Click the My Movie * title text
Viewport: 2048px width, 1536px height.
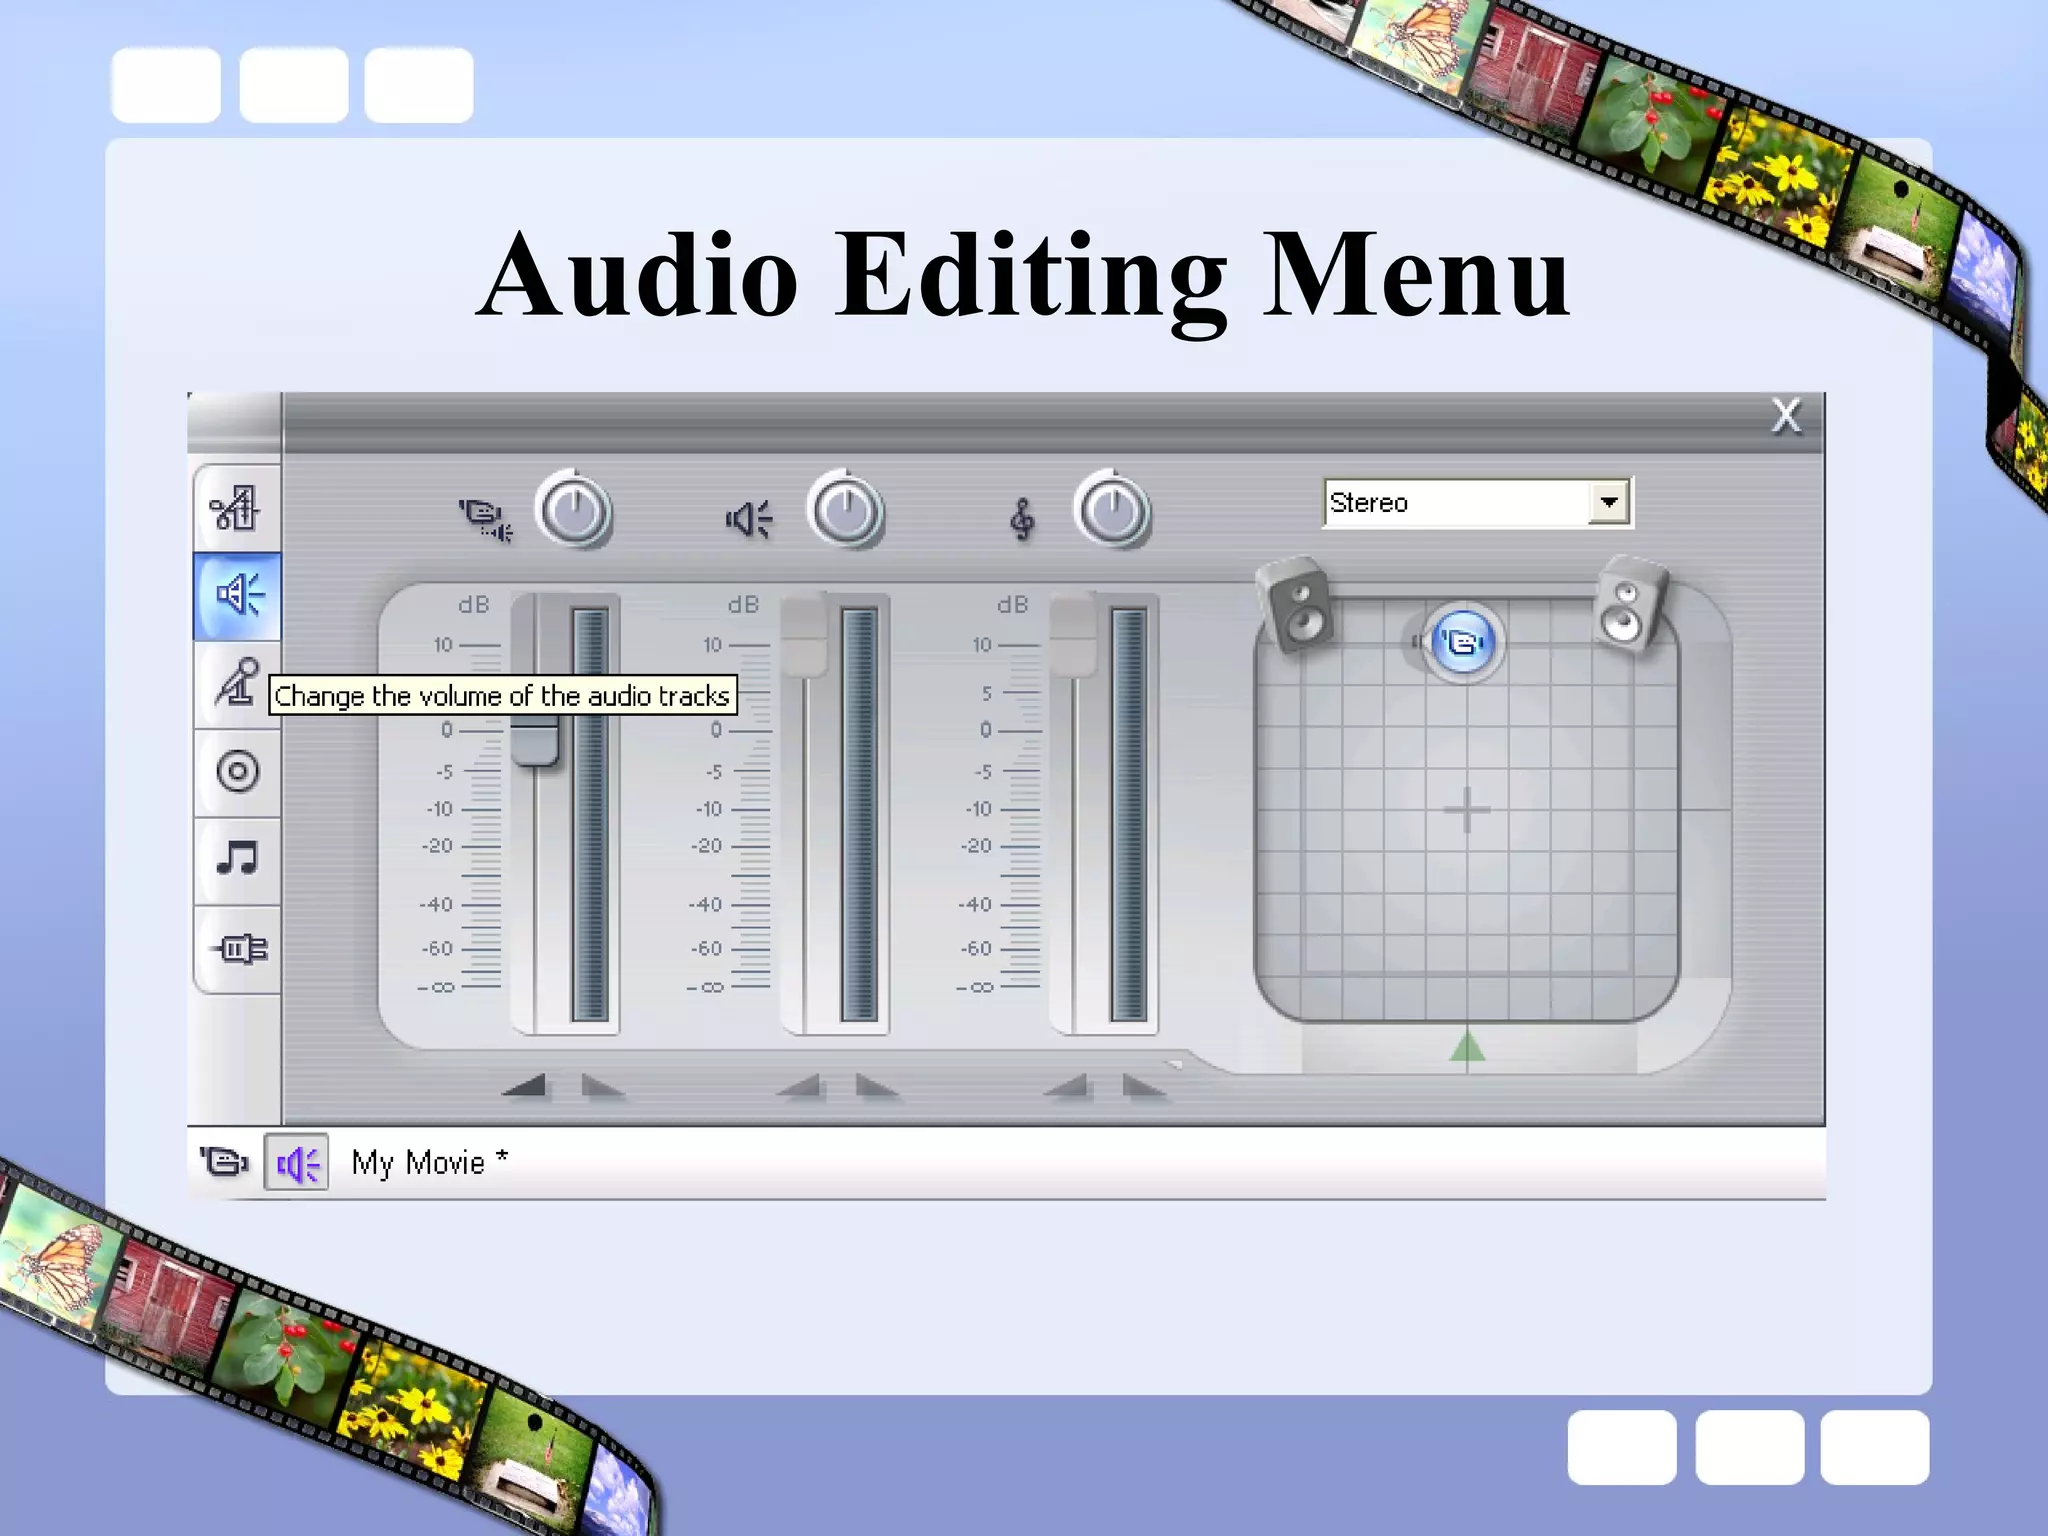click(x=430, y=1163)
